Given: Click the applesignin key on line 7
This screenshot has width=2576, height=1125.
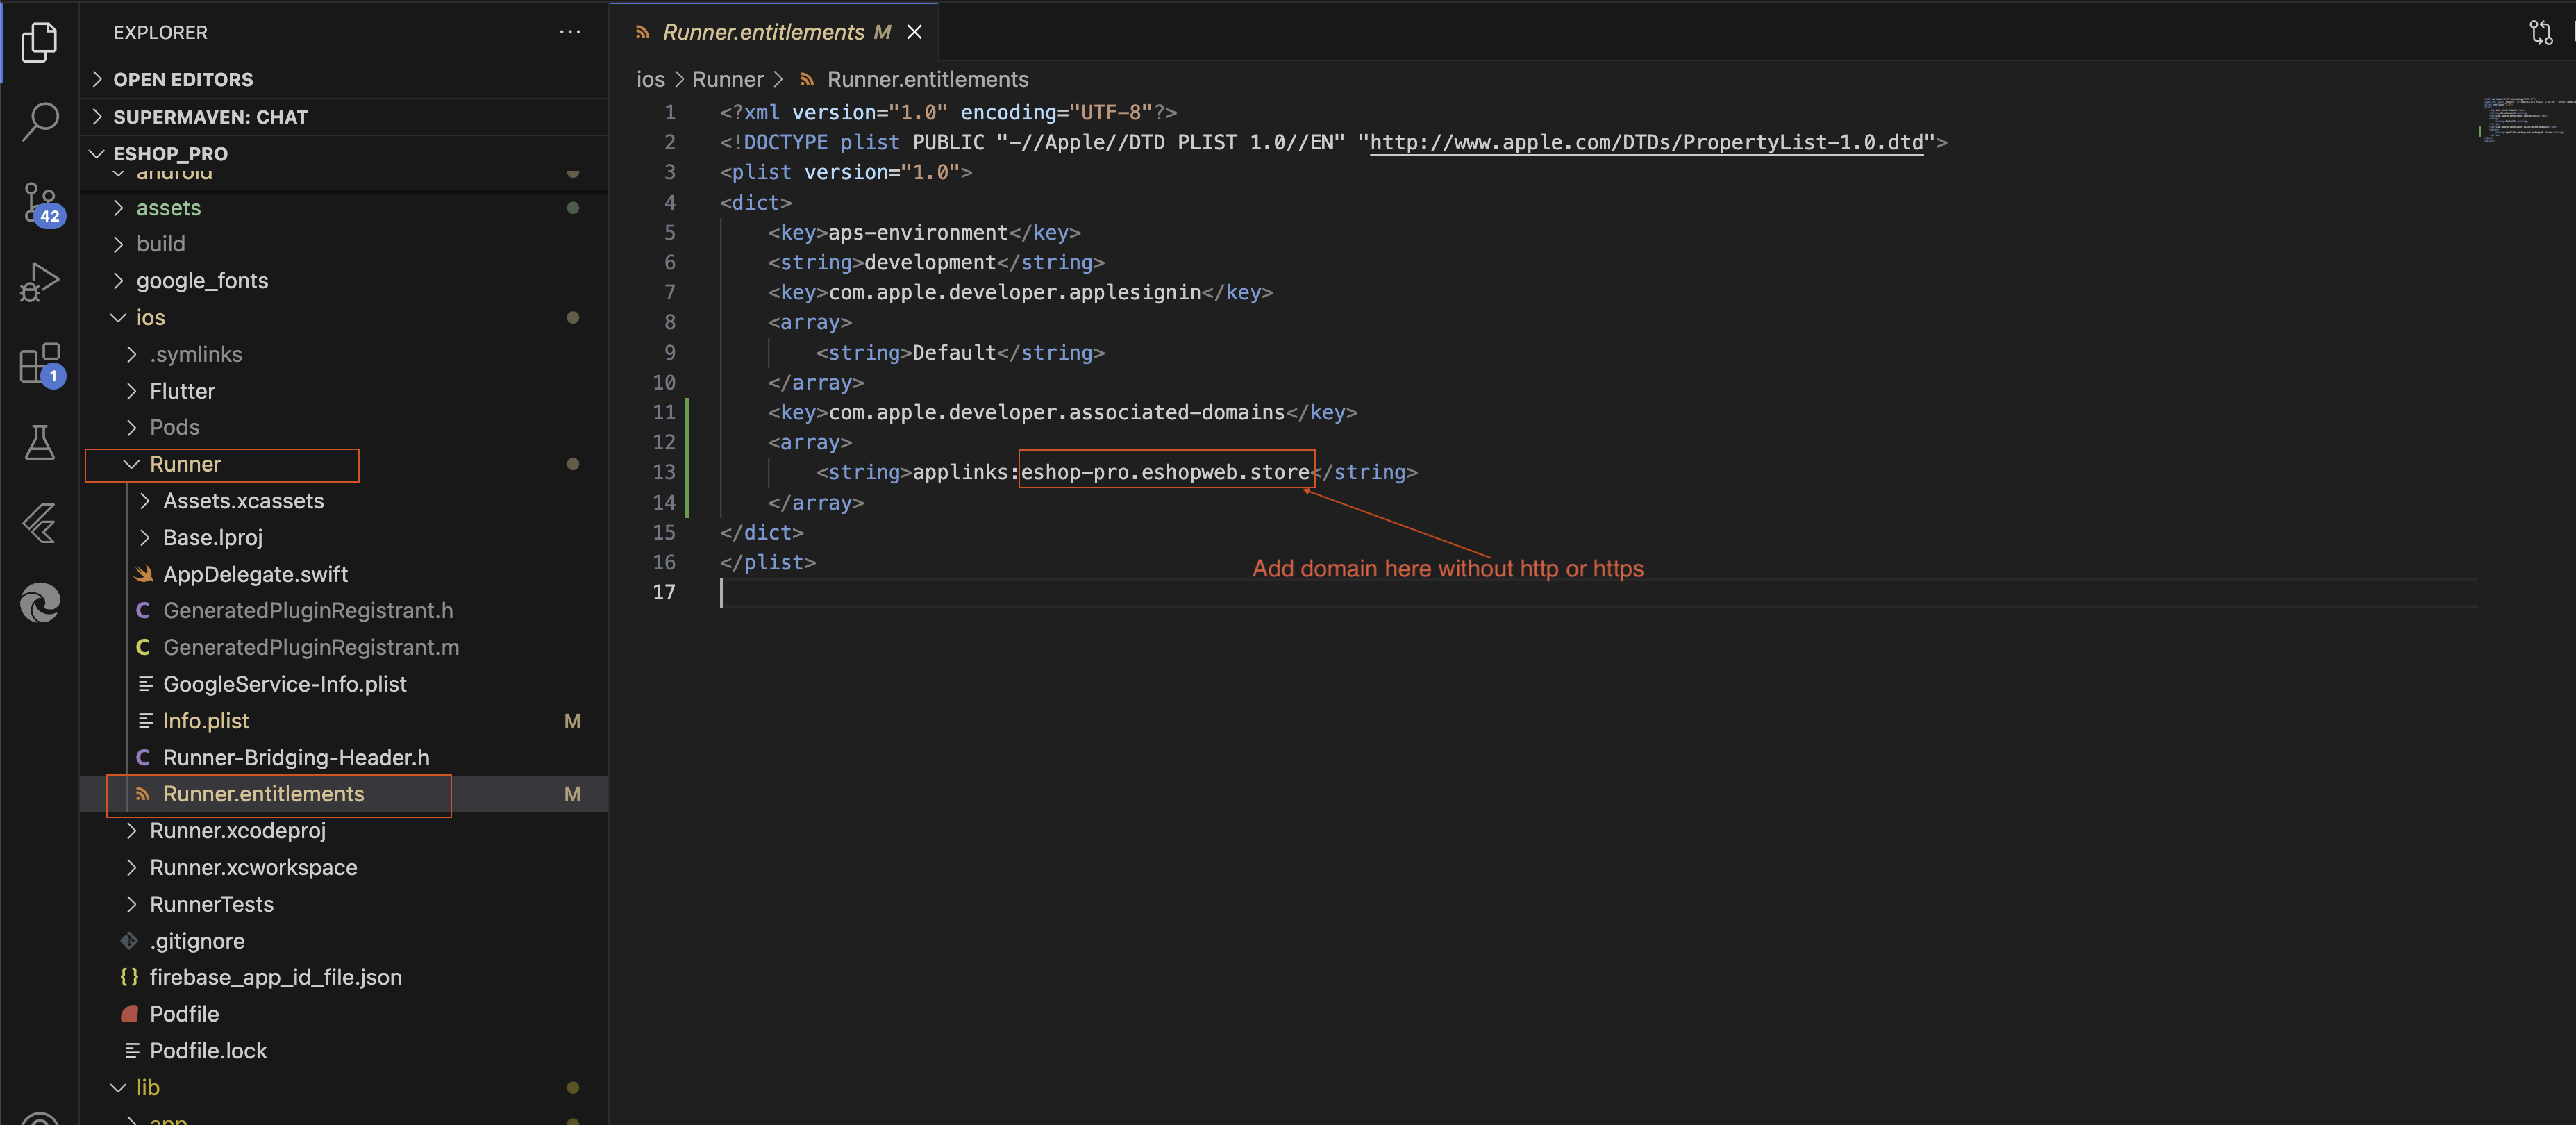Looking at the screenshot, I should tap(1014, 292).
